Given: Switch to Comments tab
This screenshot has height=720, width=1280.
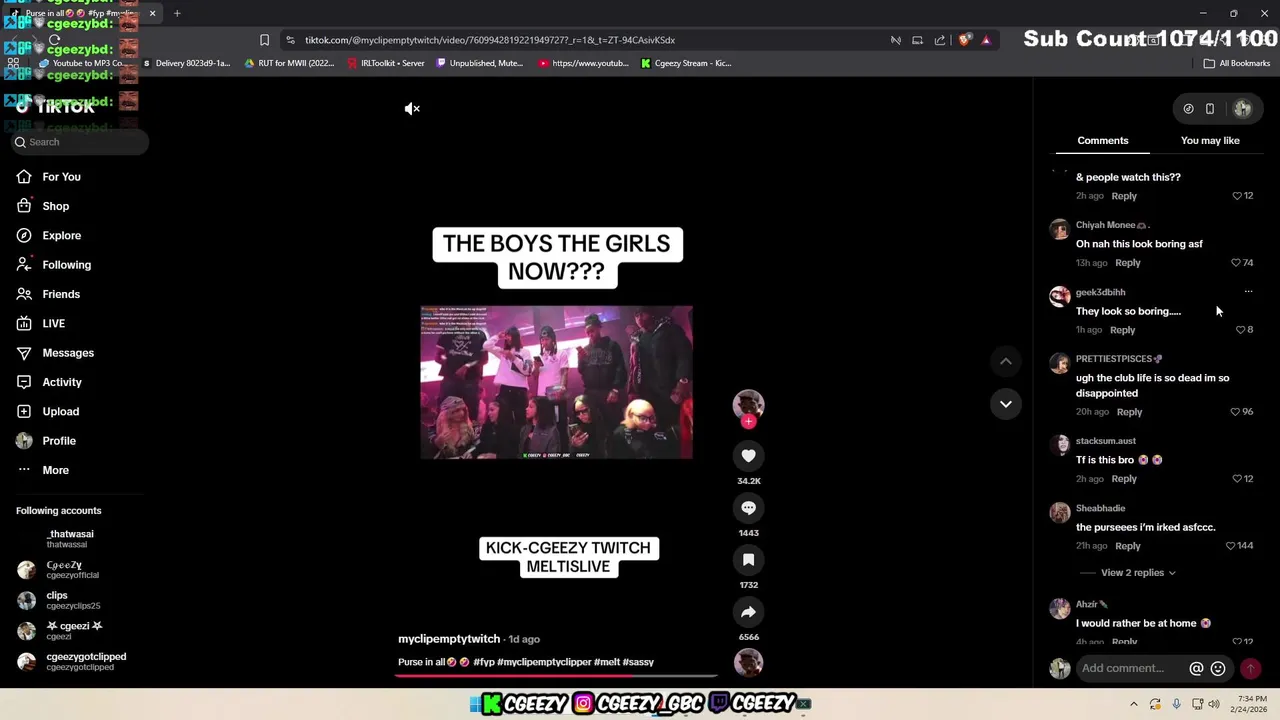Looking at the screenshot, I should 1102,141.
